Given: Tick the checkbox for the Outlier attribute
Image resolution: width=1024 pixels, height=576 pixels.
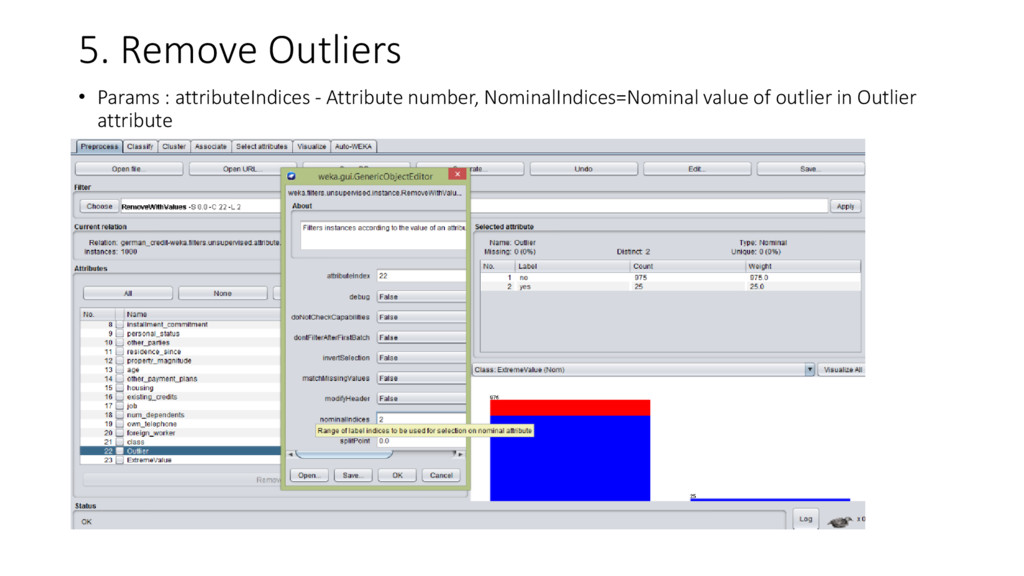Looking at the screenshot, I should click(x=120, y=451).
